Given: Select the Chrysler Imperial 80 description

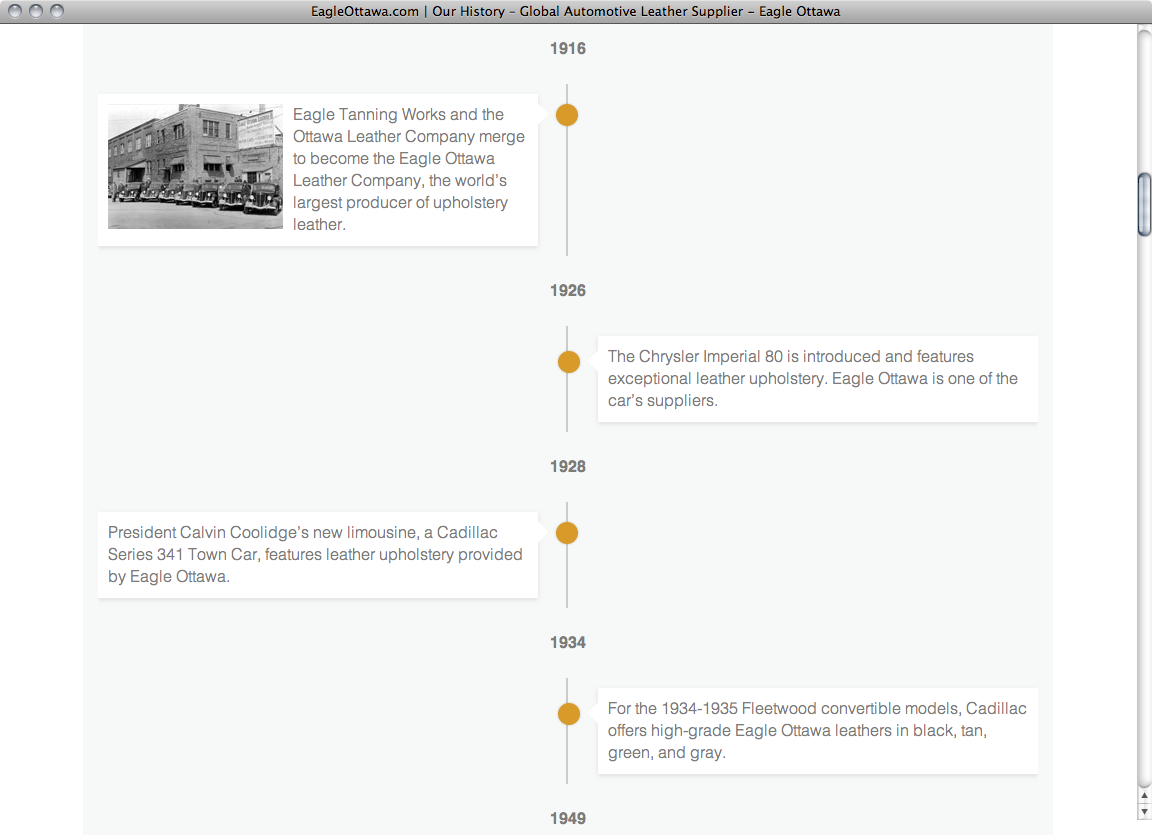Looking at the screenshot, I should pyautogui.click(x=813, y=379).
